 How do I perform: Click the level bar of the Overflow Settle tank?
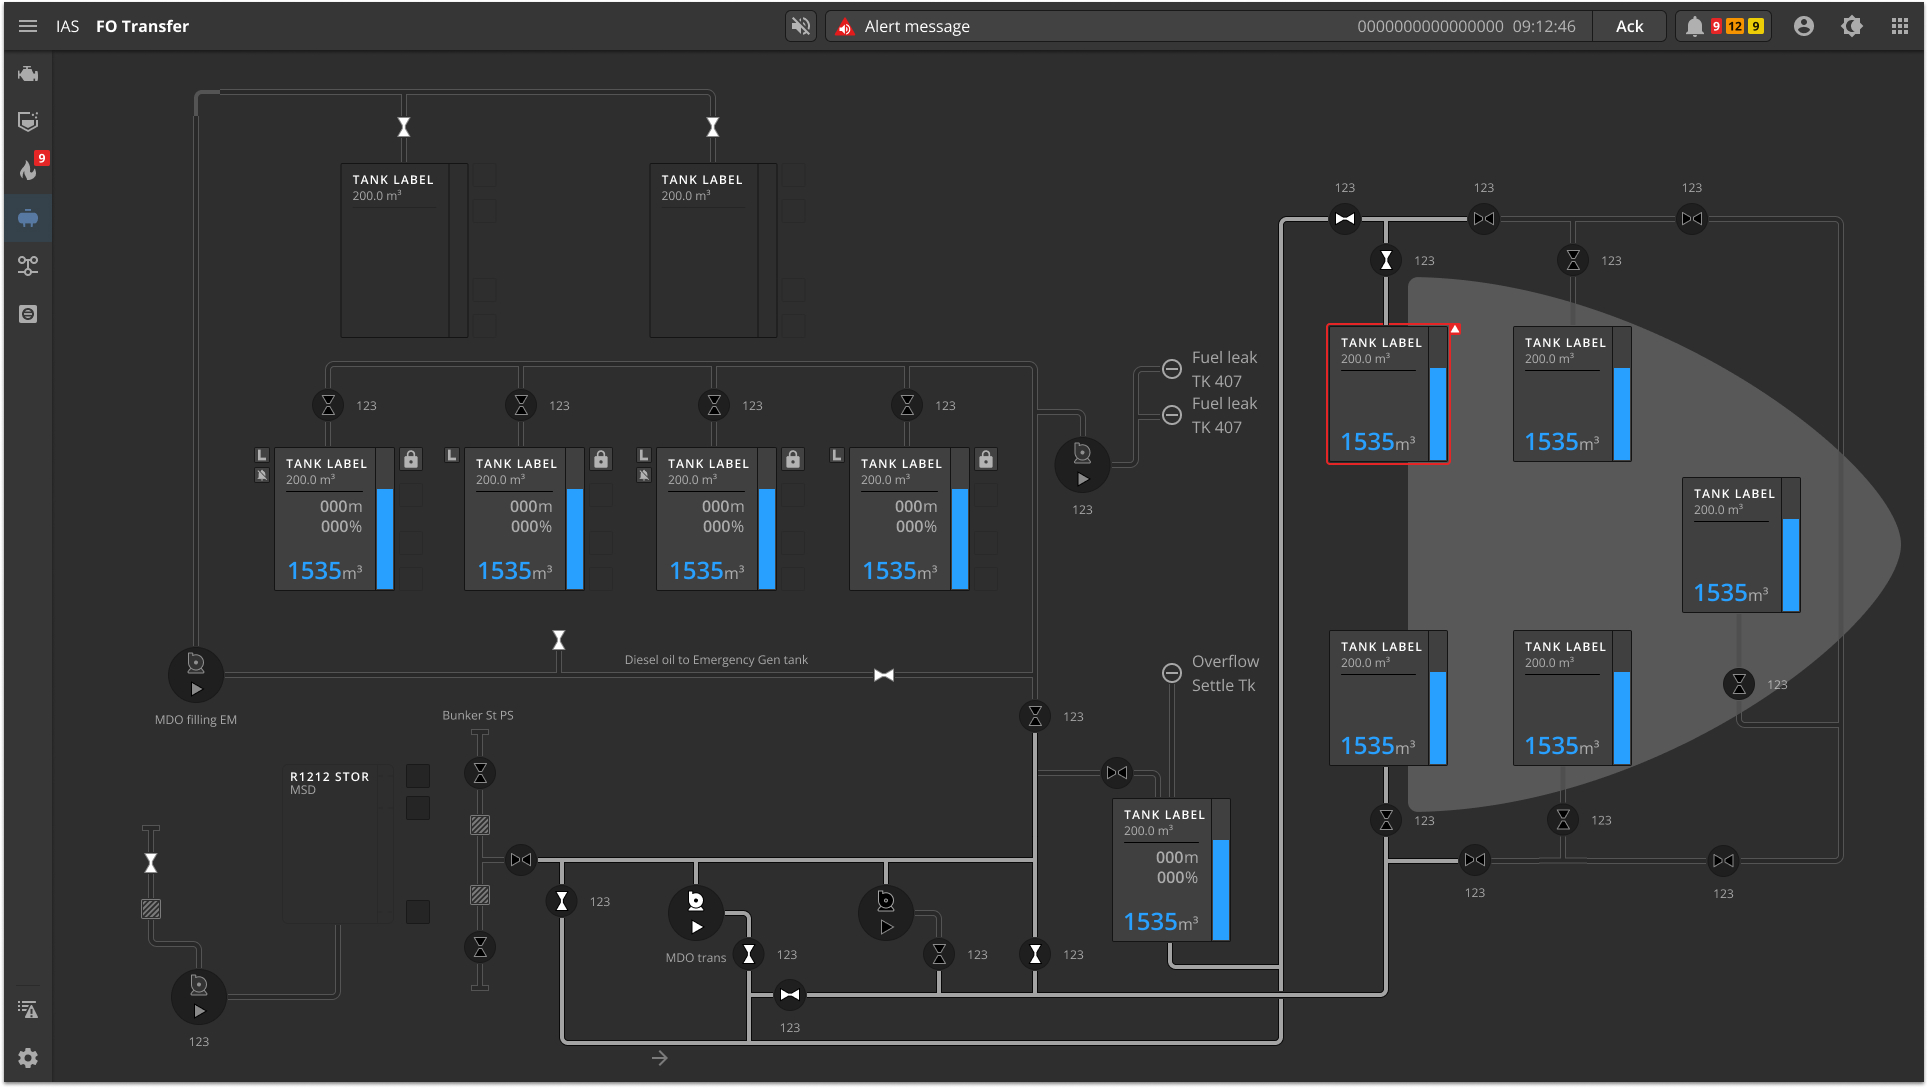click(x=1221, y=870)
